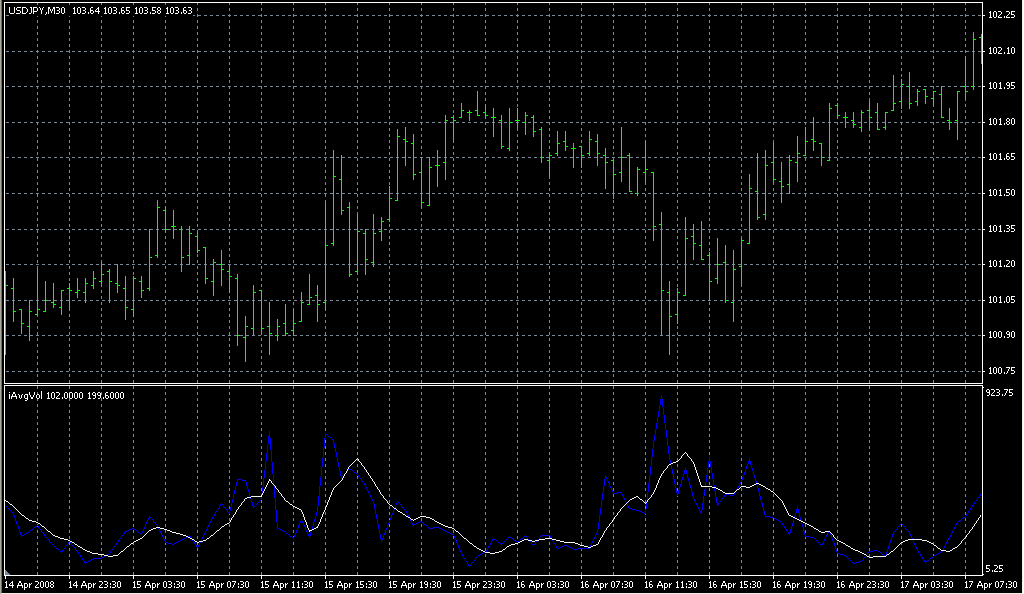Click the 5.25 indicator scale minimum
1024x594 pixels.
pos(995,567)
